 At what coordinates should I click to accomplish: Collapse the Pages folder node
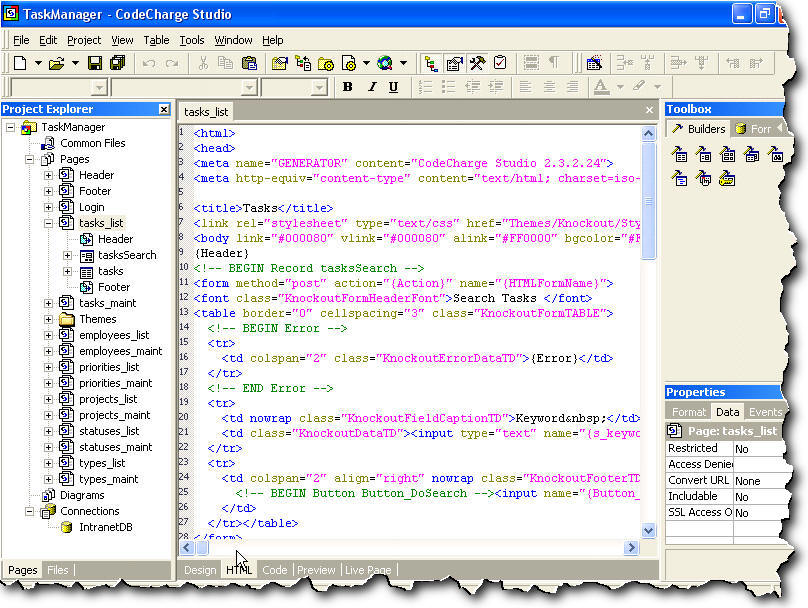[30, 159]
